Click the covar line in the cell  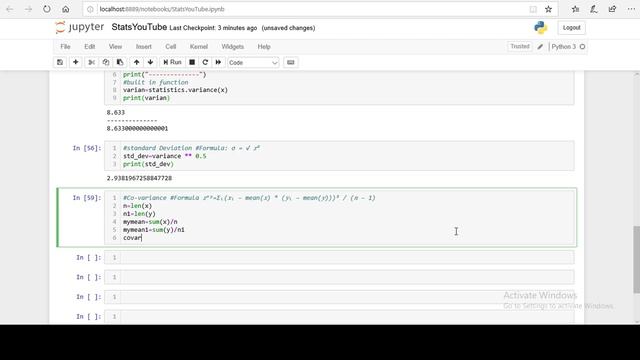[x=132, y=238]
